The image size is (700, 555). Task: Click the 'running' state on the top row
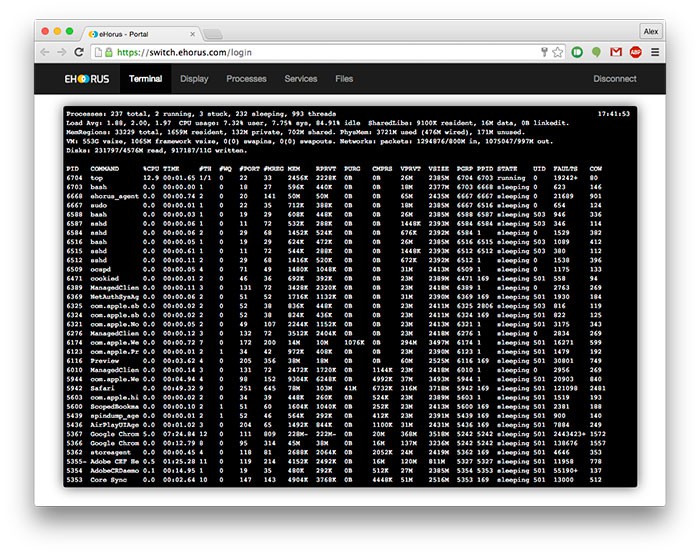coord(511,178)
